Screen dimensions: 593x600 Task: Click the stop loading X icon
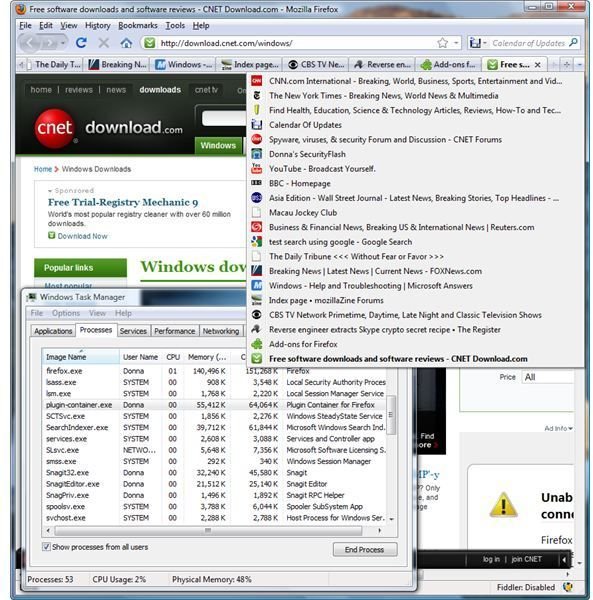point(103,43)
